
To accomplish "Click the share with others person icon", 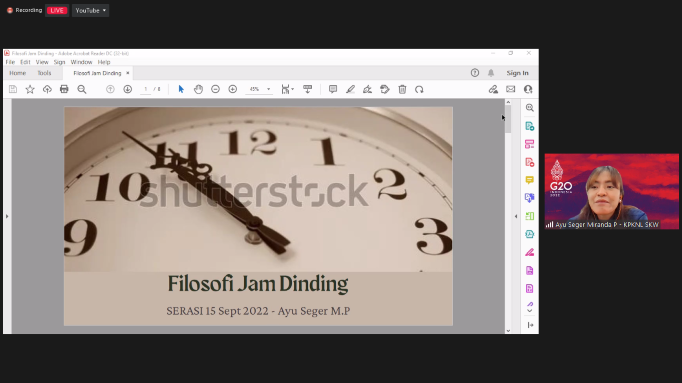I will tap(528, 89).
